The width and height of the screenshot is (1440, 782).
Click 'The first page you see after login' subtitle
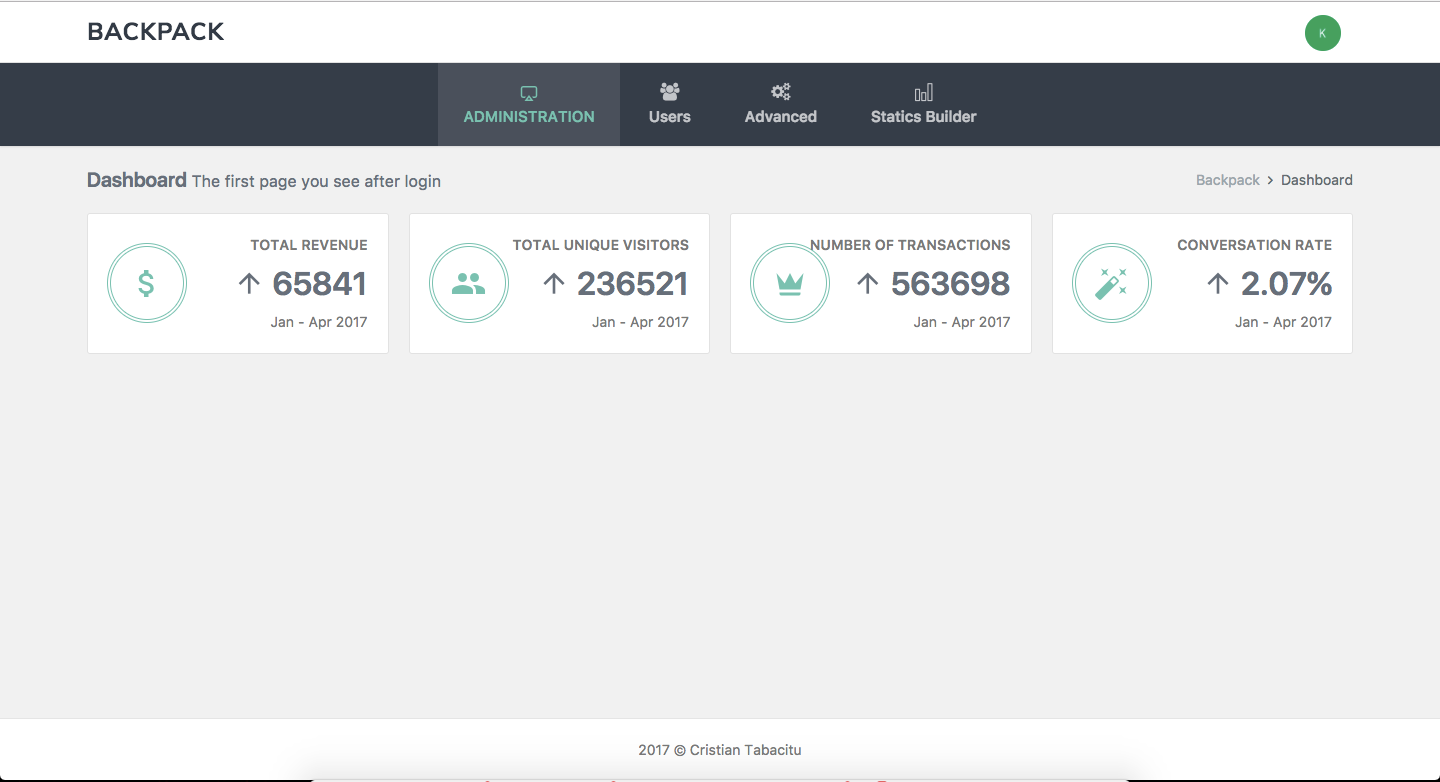tap(316, 182)
